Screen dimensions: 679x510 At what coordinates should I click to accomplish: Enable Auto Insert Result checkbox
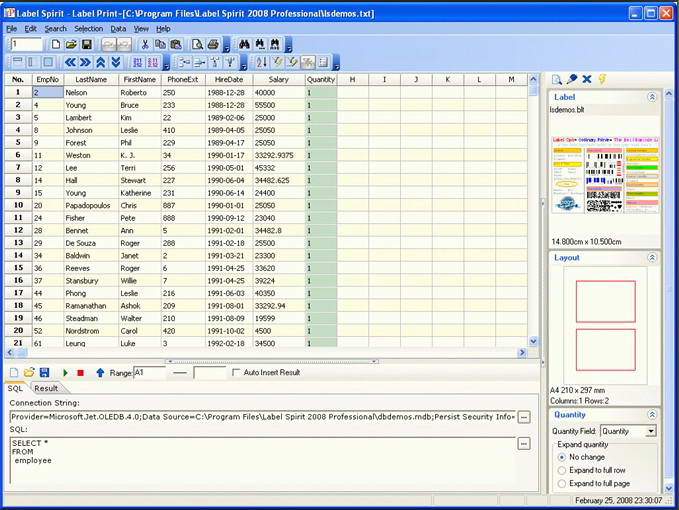point(236,373)
